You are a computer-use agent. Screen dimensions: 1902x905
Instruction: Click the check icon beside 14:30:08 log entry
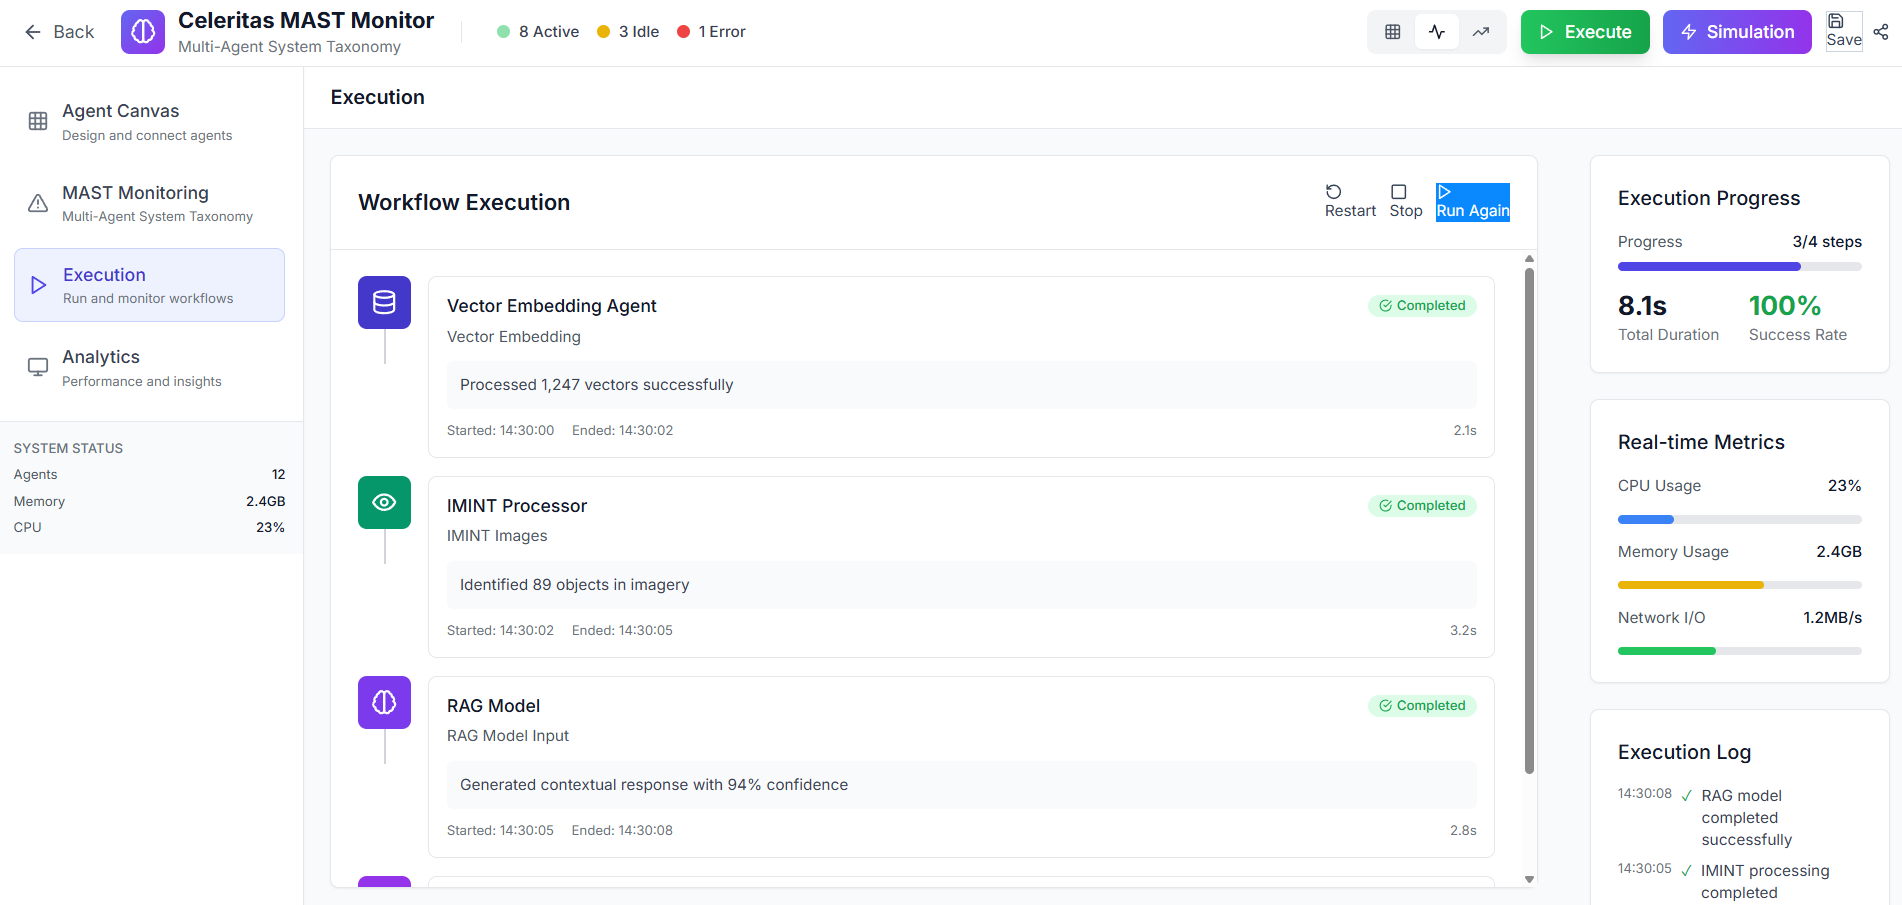(1687, 796)
